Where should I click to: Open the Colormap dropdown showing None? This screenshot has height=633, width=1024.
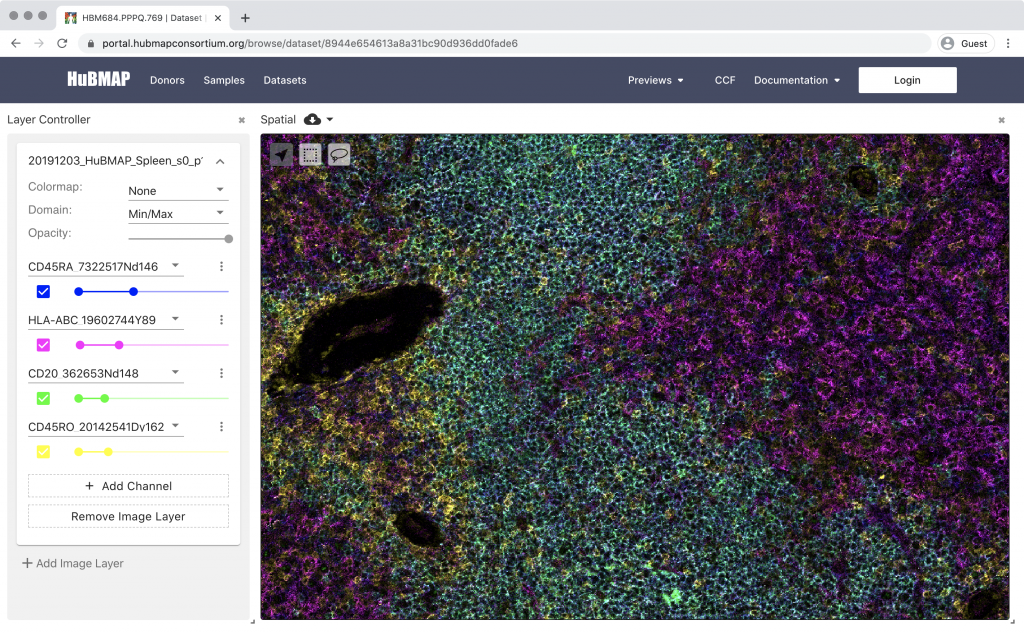[x=178, y=189]
